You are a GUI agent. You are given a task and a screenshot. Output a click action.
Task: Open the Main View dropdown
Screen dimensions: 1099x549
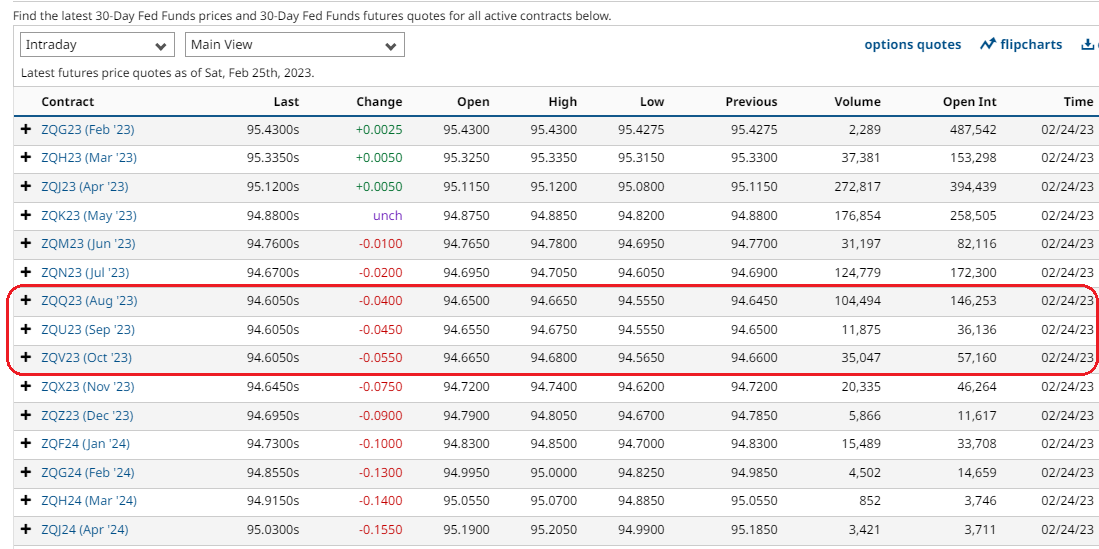click(294, 45)
